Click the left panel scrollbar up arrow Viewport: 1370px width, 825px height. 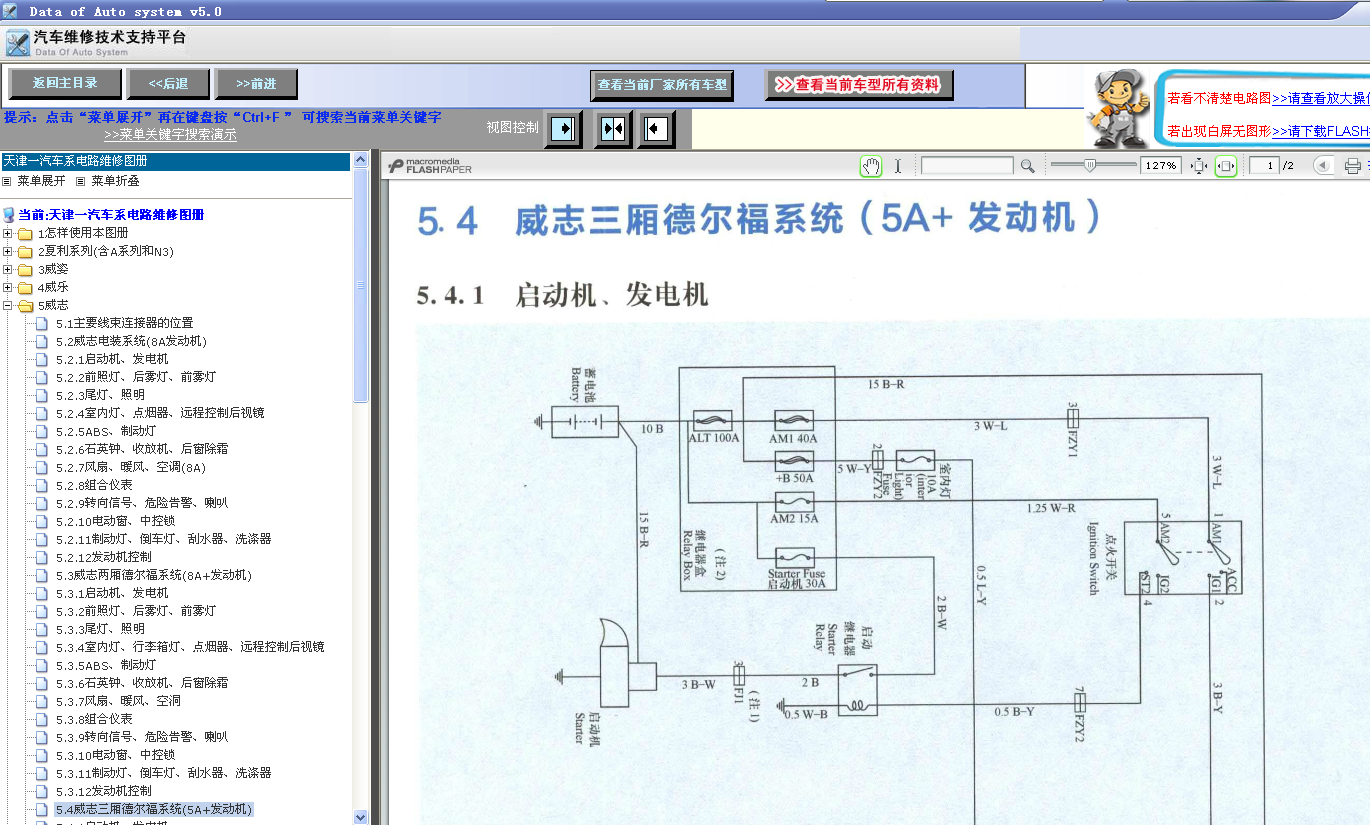click(x=361, y=160)
